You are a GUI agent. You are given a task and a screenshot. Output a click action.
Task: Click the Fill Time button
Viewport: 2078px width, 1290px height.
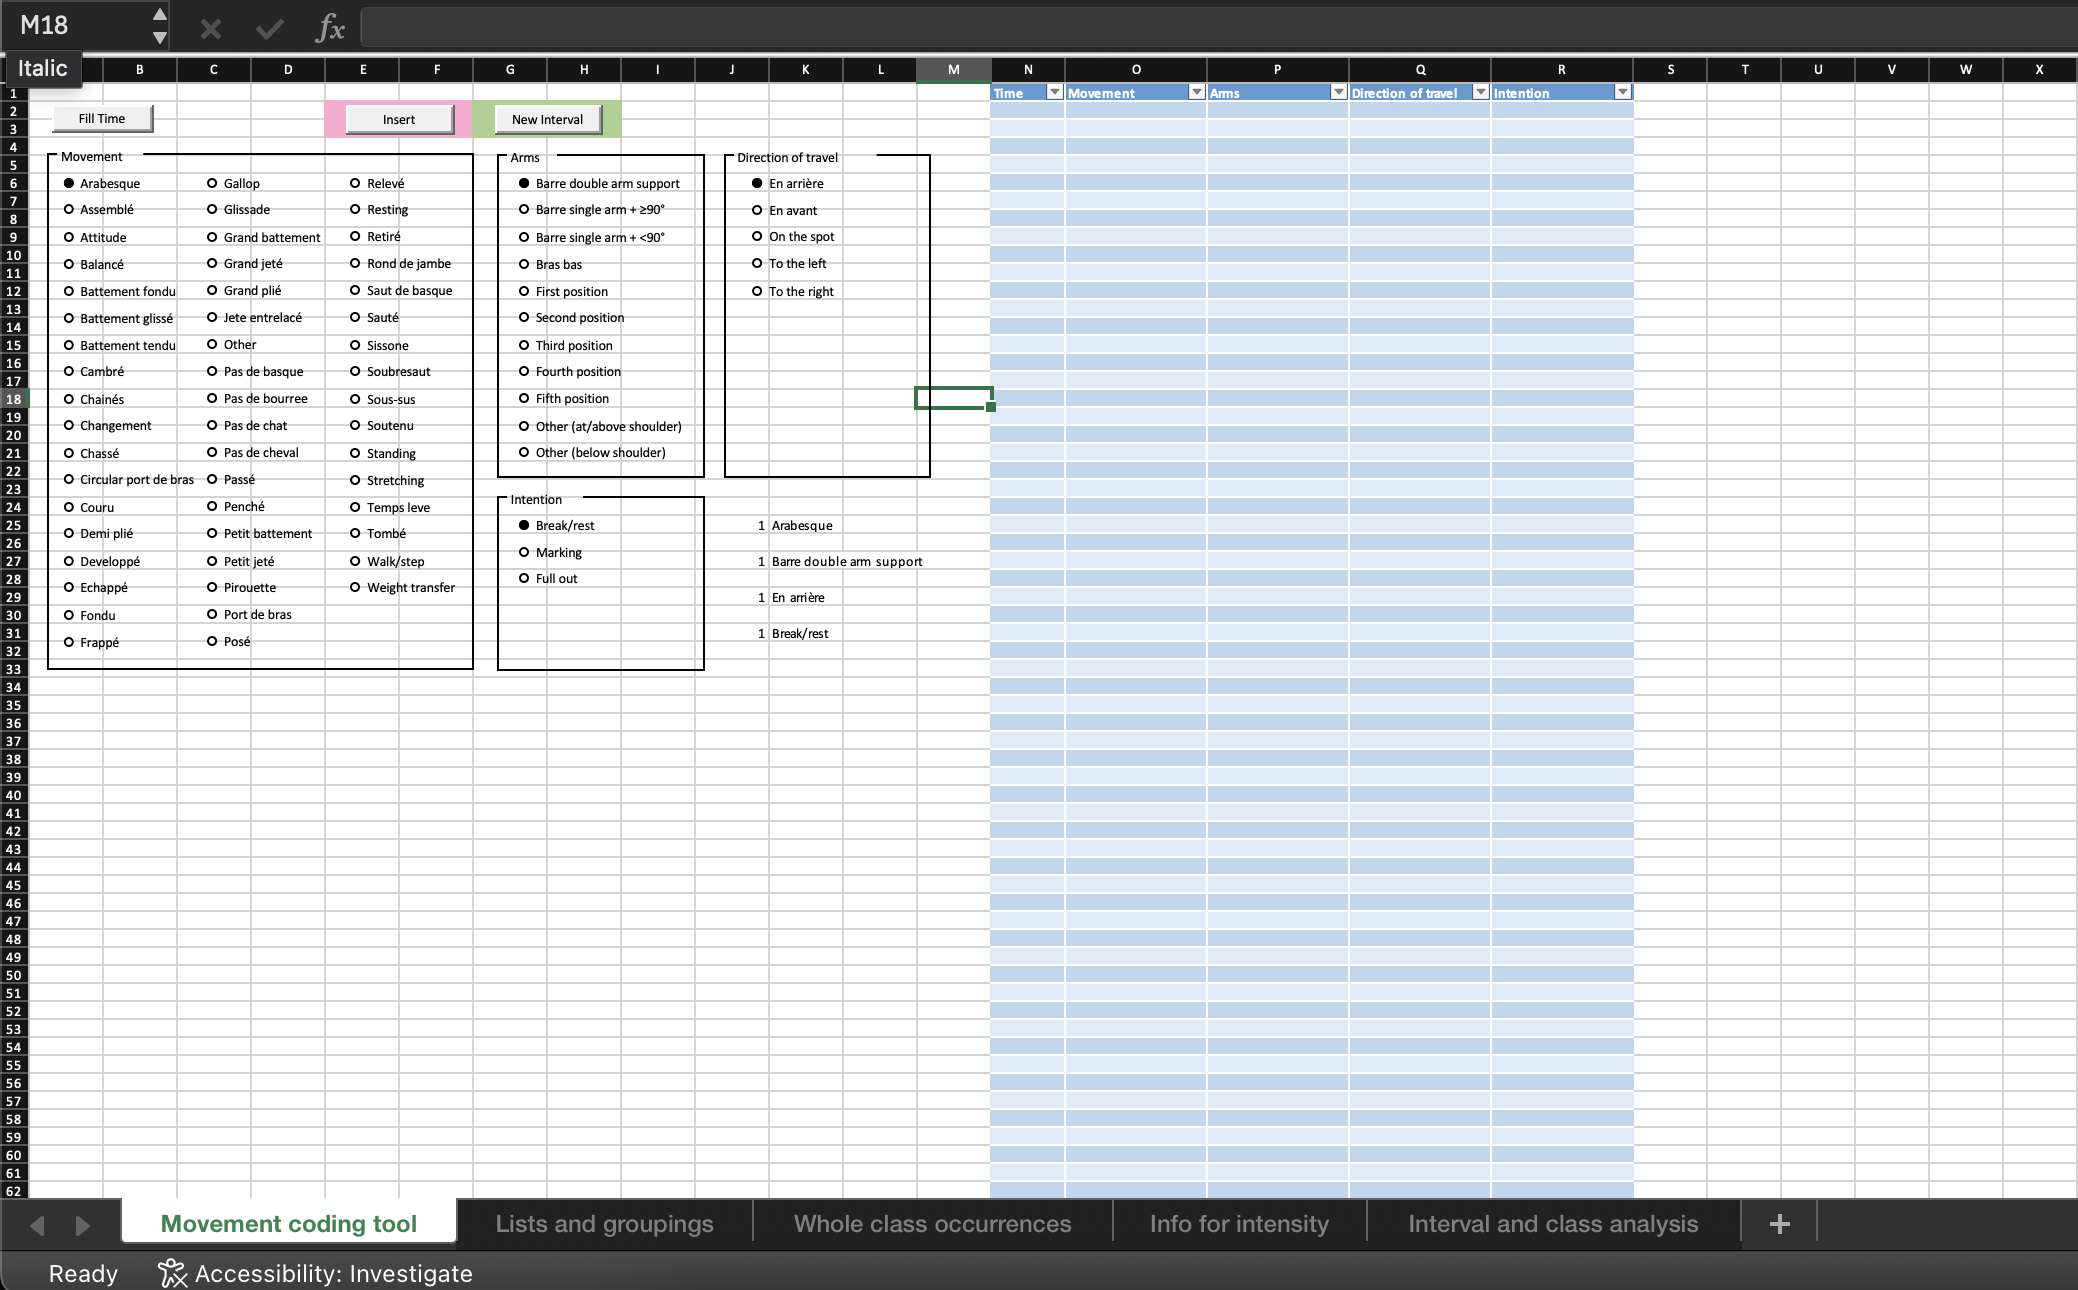[x=102, y=118]
